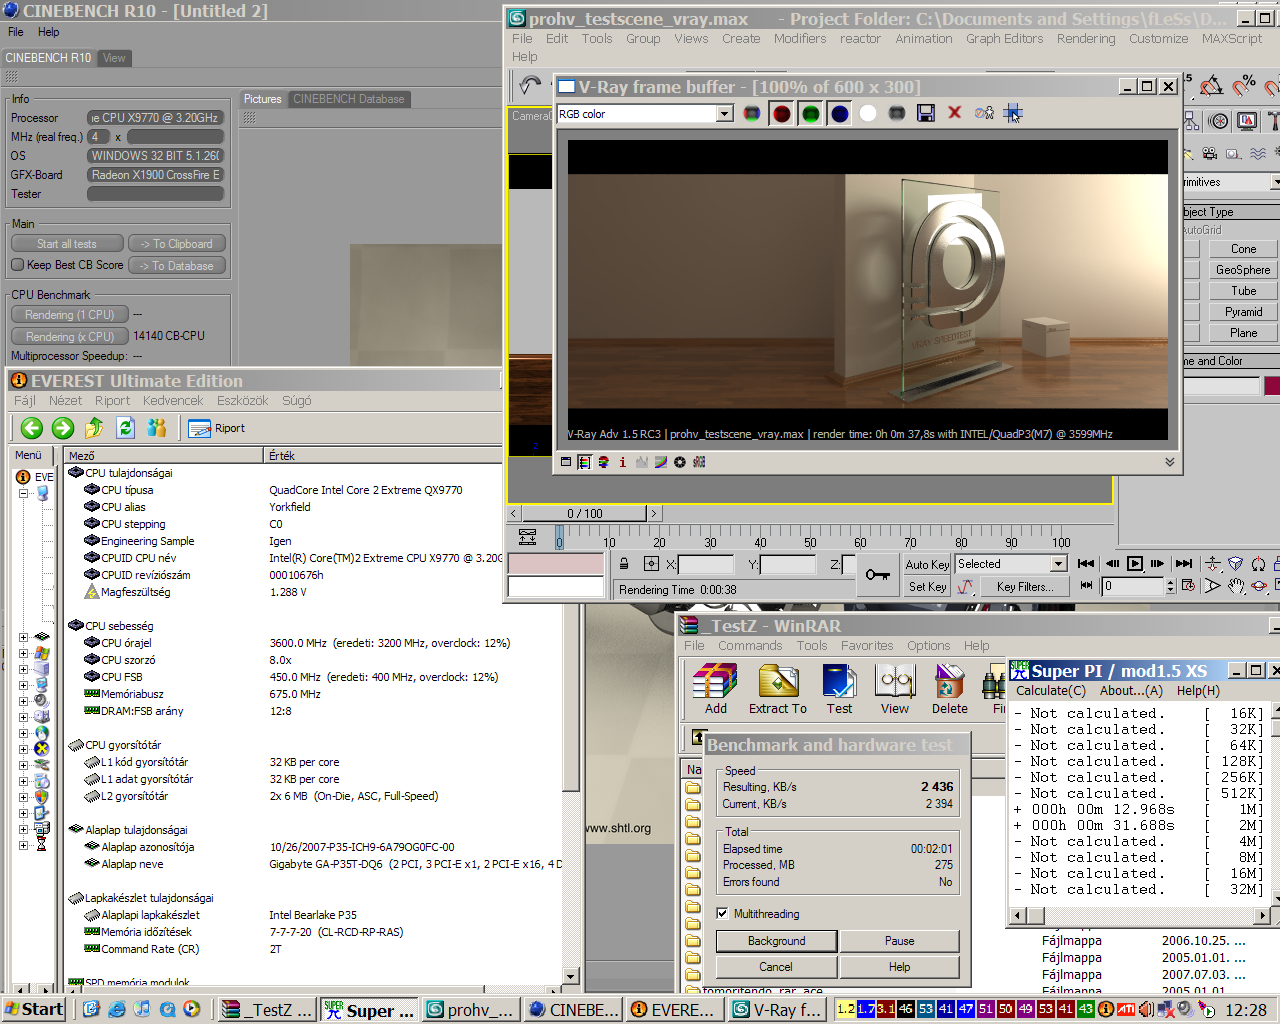This screenshot has width=1280, height=1024.
Task: Switch to the CINEBENCH Database tab
Action: pos(349,99)
